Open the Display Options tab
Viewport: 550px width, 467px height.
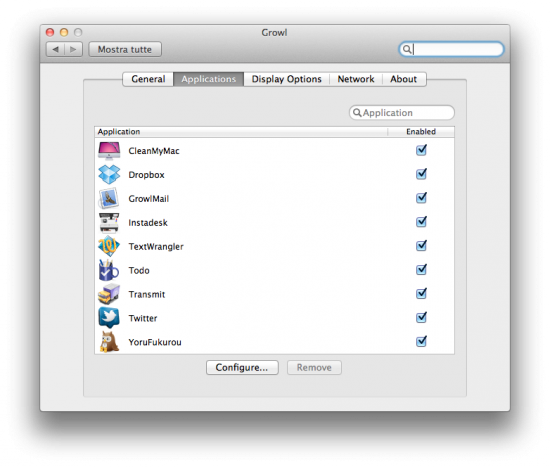[x=287, y=79]
